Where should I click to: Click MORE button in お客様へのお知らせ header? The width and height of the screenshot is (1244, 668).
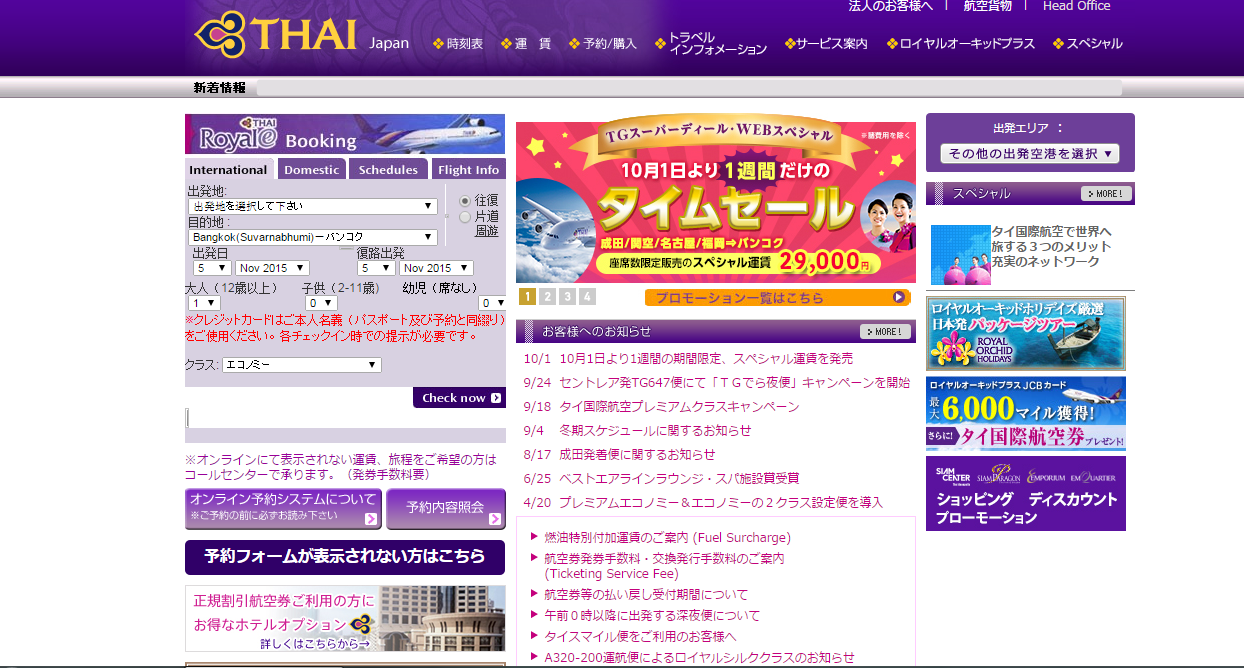click(885, 331)
